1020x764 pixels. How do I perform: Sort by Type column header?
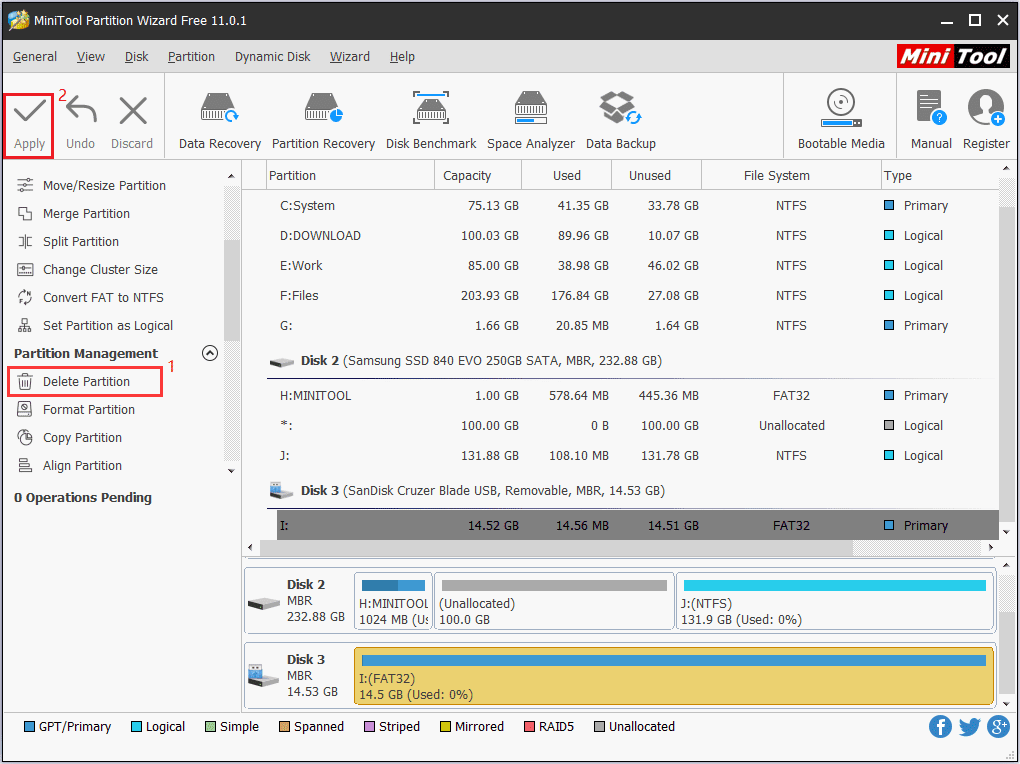pos(939,176)
